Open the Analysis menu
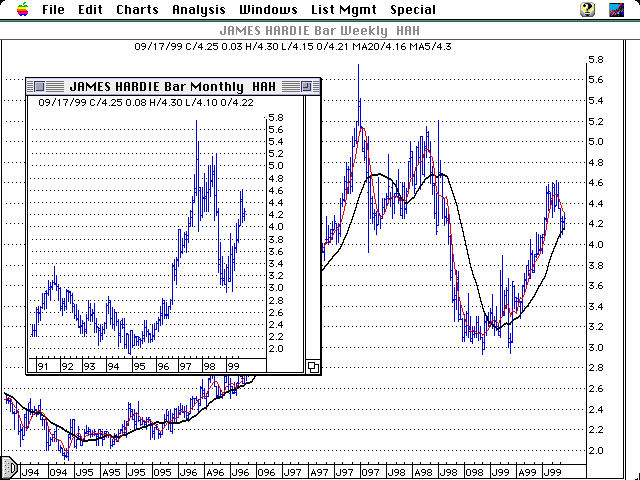640x480 pixels. [199, 9]
